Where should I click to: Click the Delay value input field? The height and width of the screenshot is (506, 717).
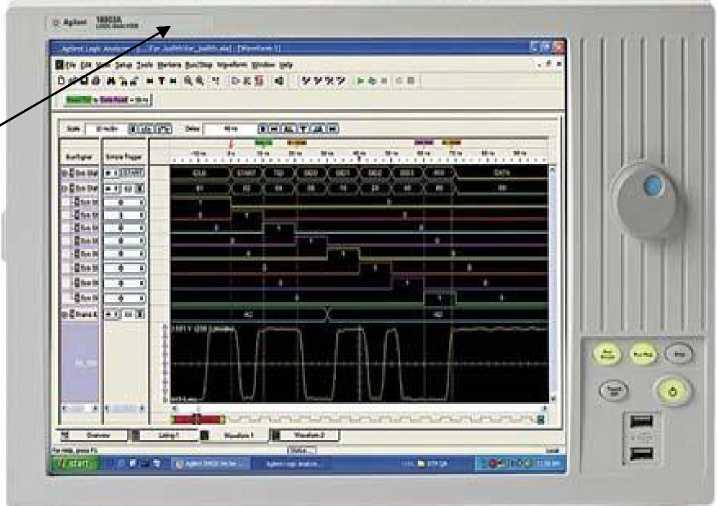[230, 129]
